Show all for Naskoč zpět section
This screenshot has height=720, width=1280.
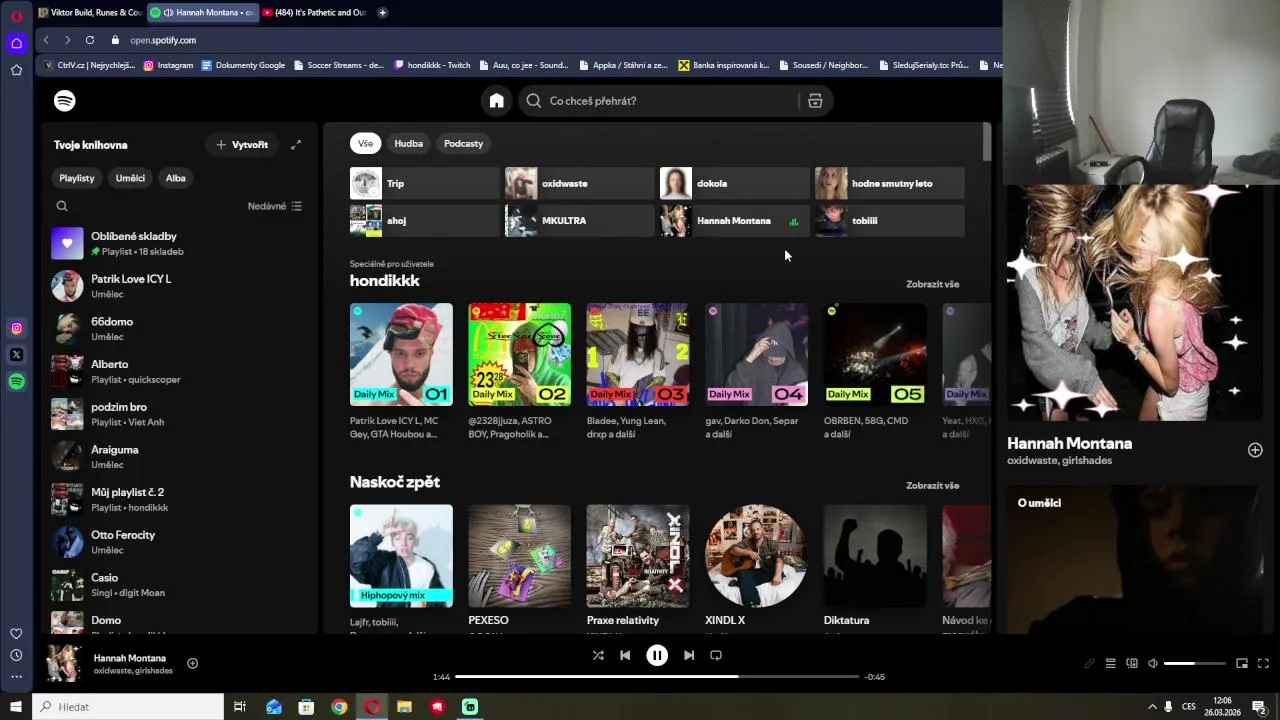(932, 486)
